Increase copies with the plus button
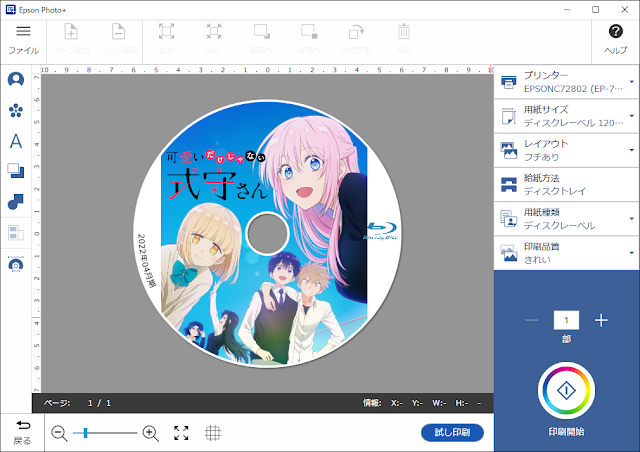Viewport: 640px width, 452px height. (x=601, y=320)
